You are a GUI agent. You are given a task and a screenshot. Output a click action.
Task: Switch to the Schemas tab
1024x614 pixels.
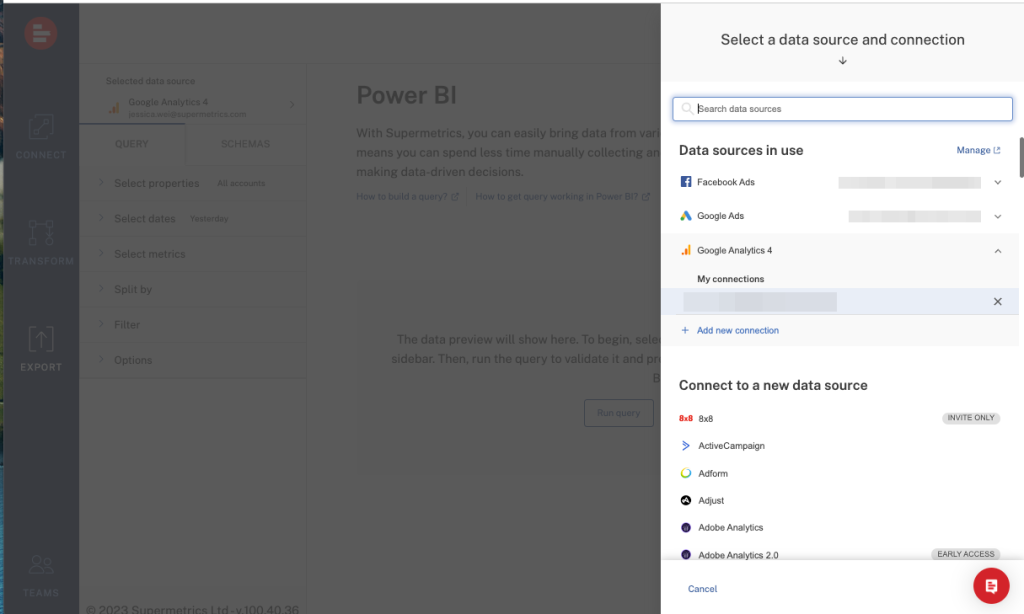(x=245, y=144)
